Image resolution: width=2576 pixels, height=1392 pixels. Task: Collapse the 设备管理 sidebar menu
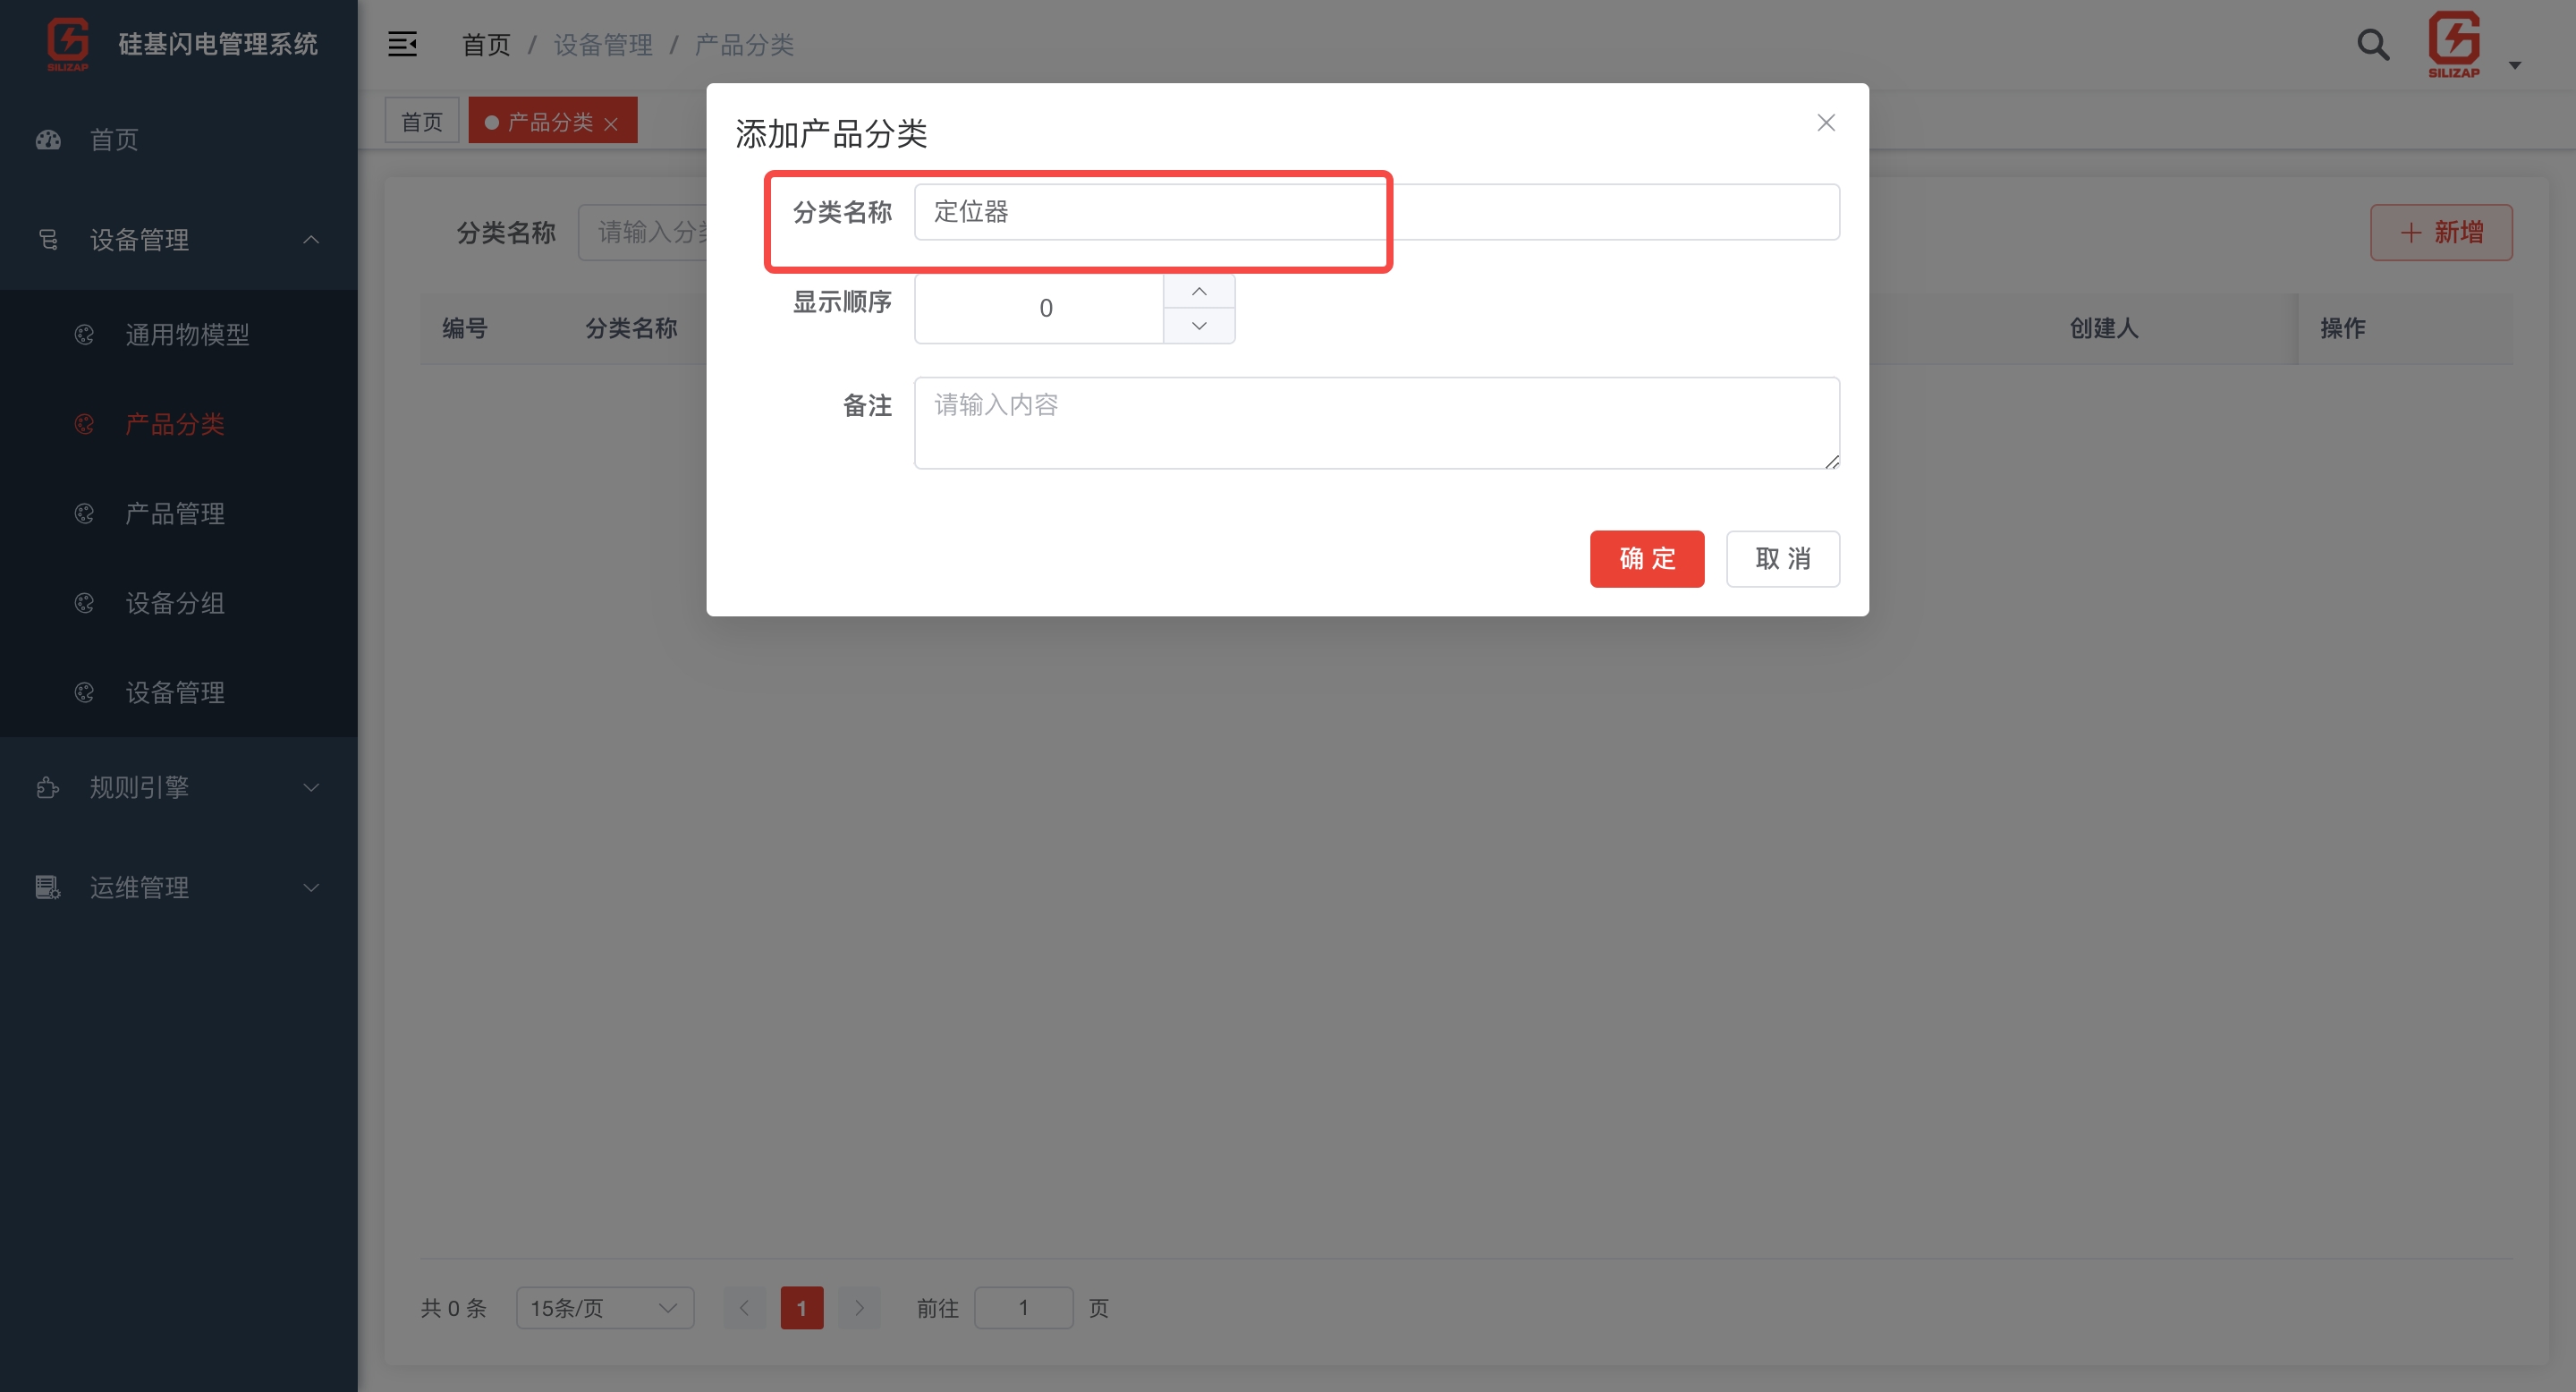(x=311, y=240)
